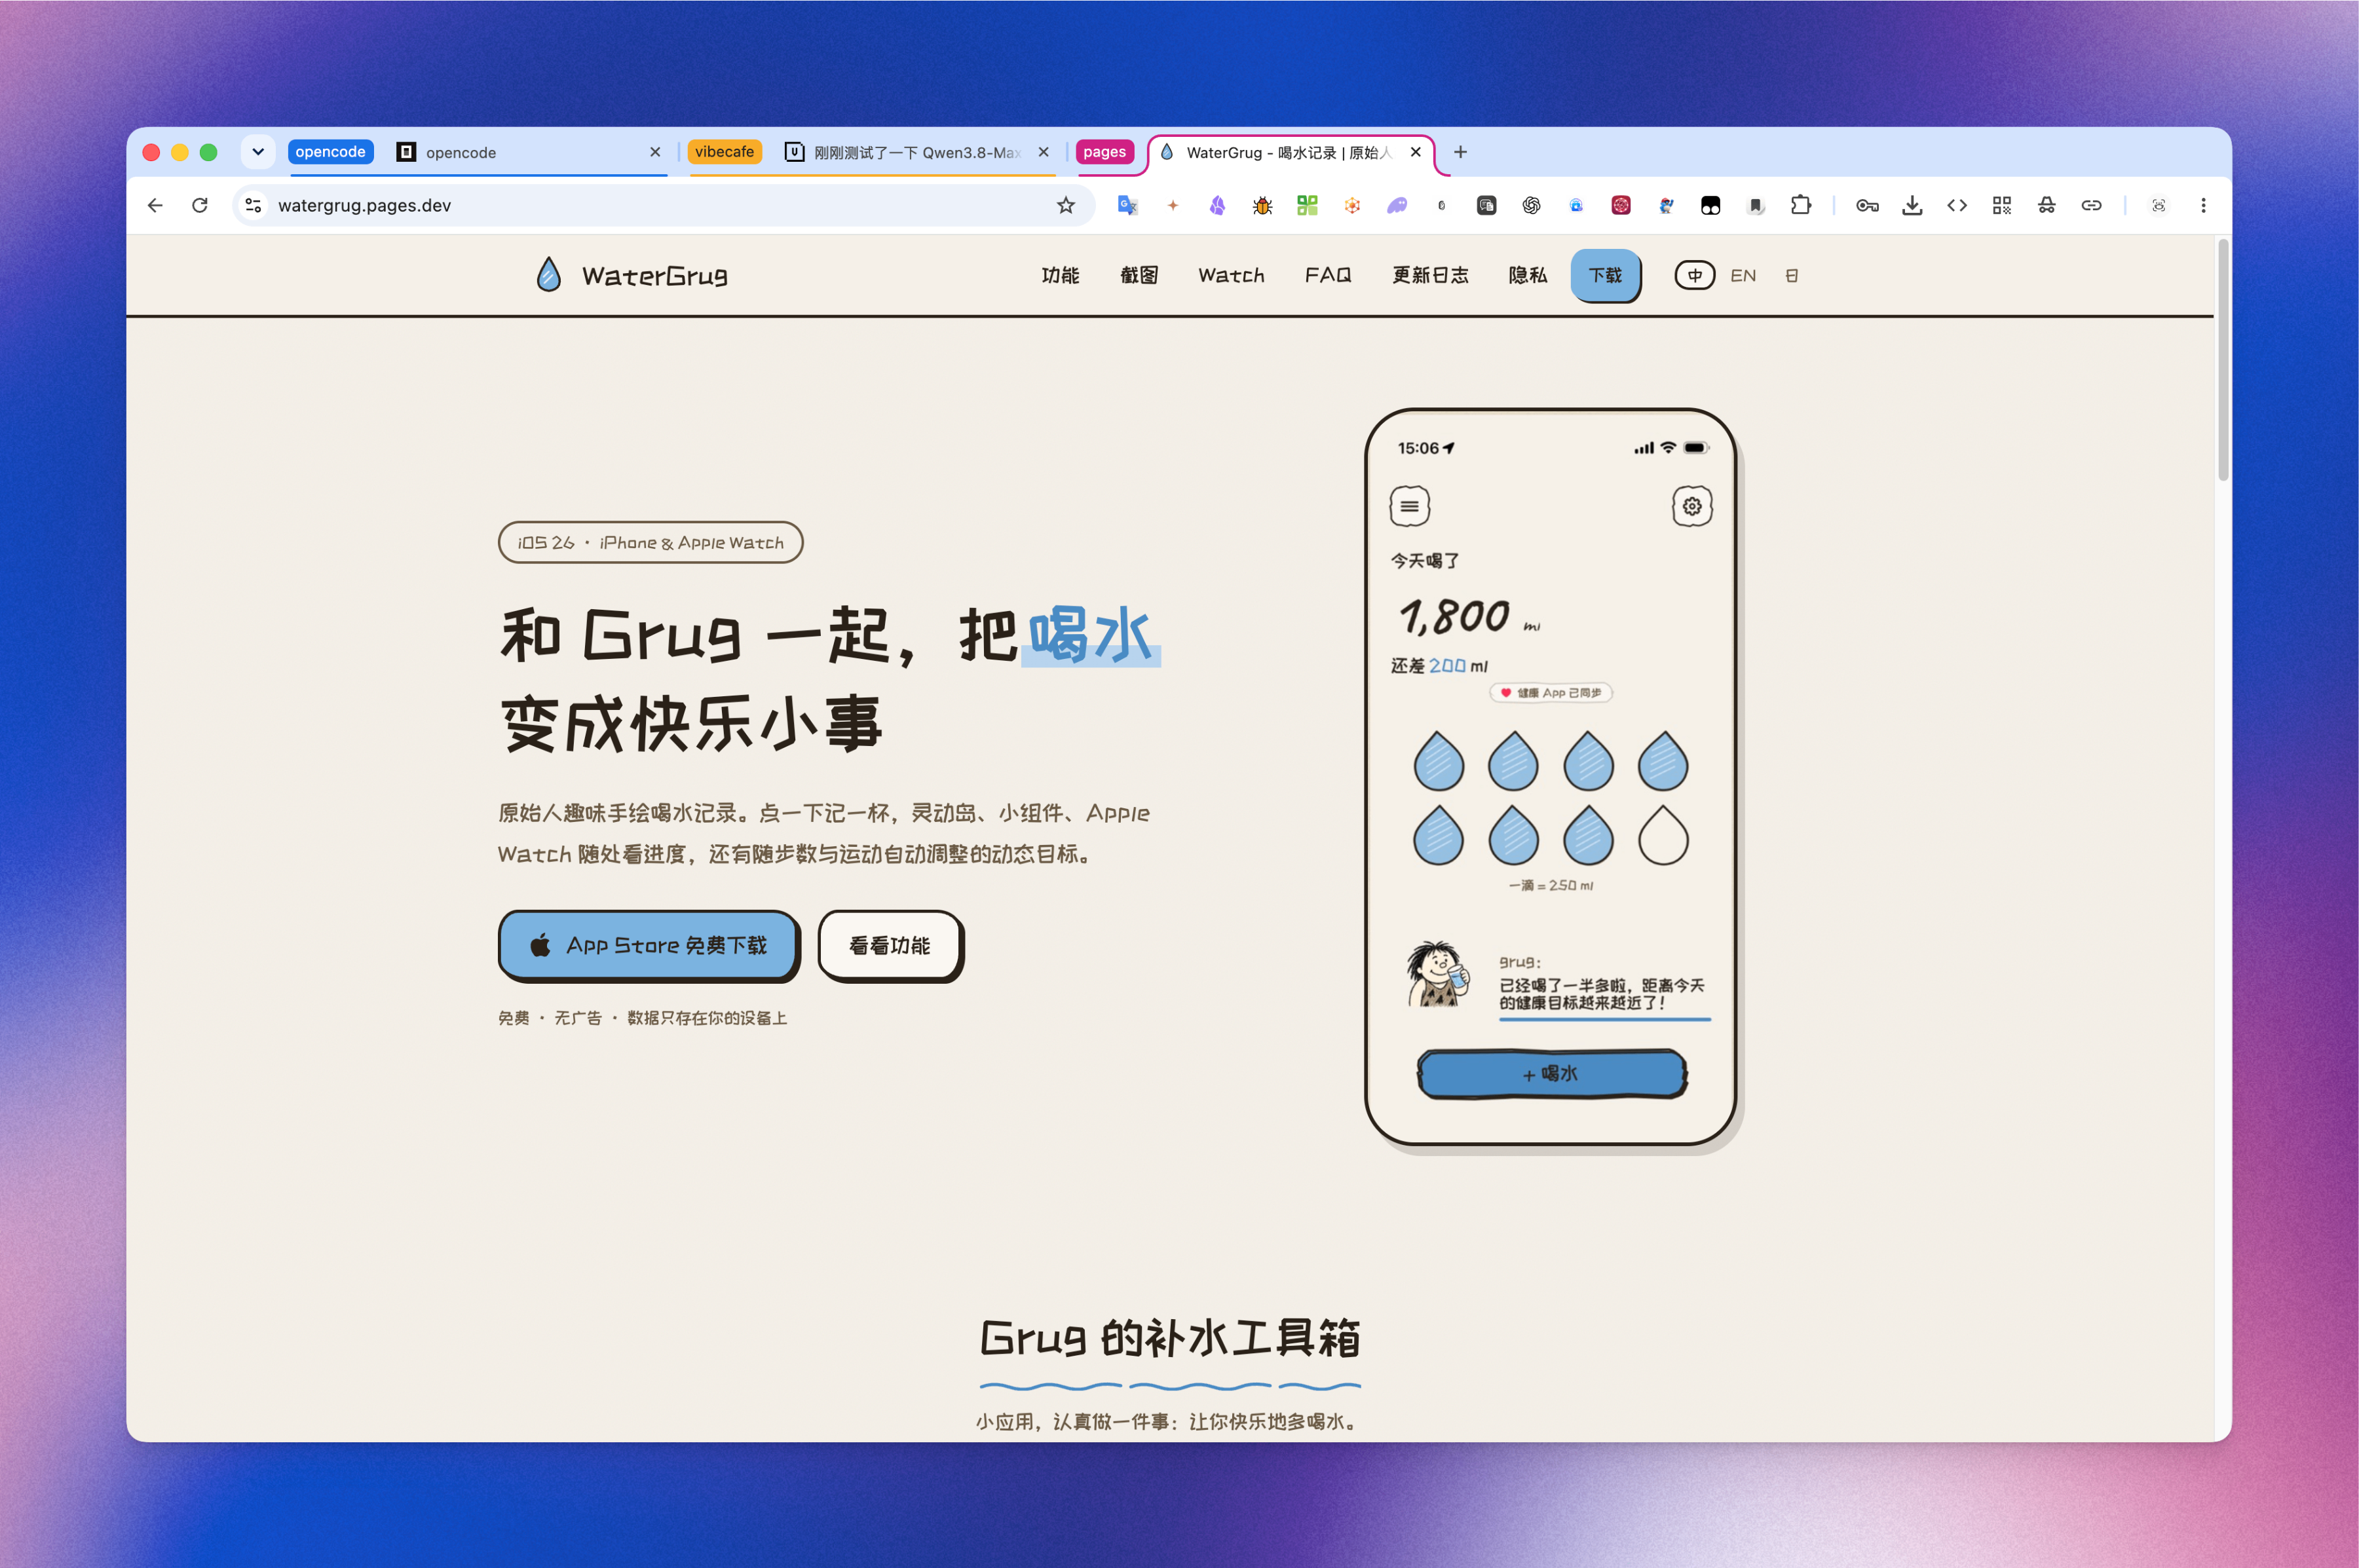The image size is (2359, 1568).
Task: Tap the + 喝水 button in mockup
Action: point(1551,1074)
